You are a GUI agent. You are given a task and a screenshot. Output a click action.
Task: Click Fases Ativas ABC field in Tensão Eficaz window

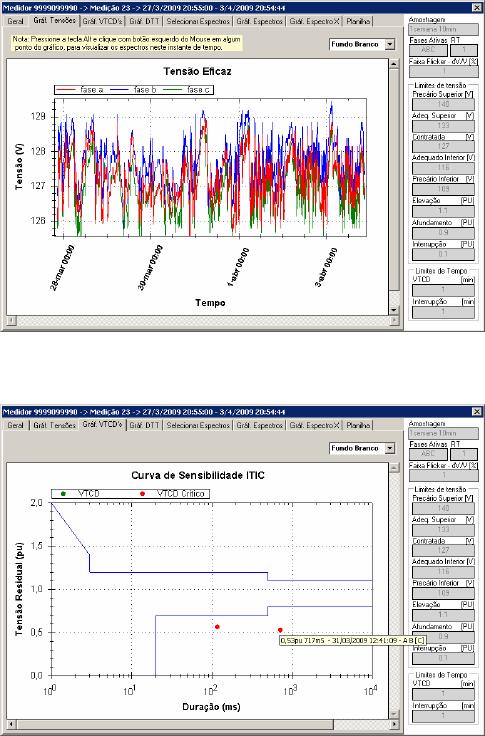coord(428,50)
